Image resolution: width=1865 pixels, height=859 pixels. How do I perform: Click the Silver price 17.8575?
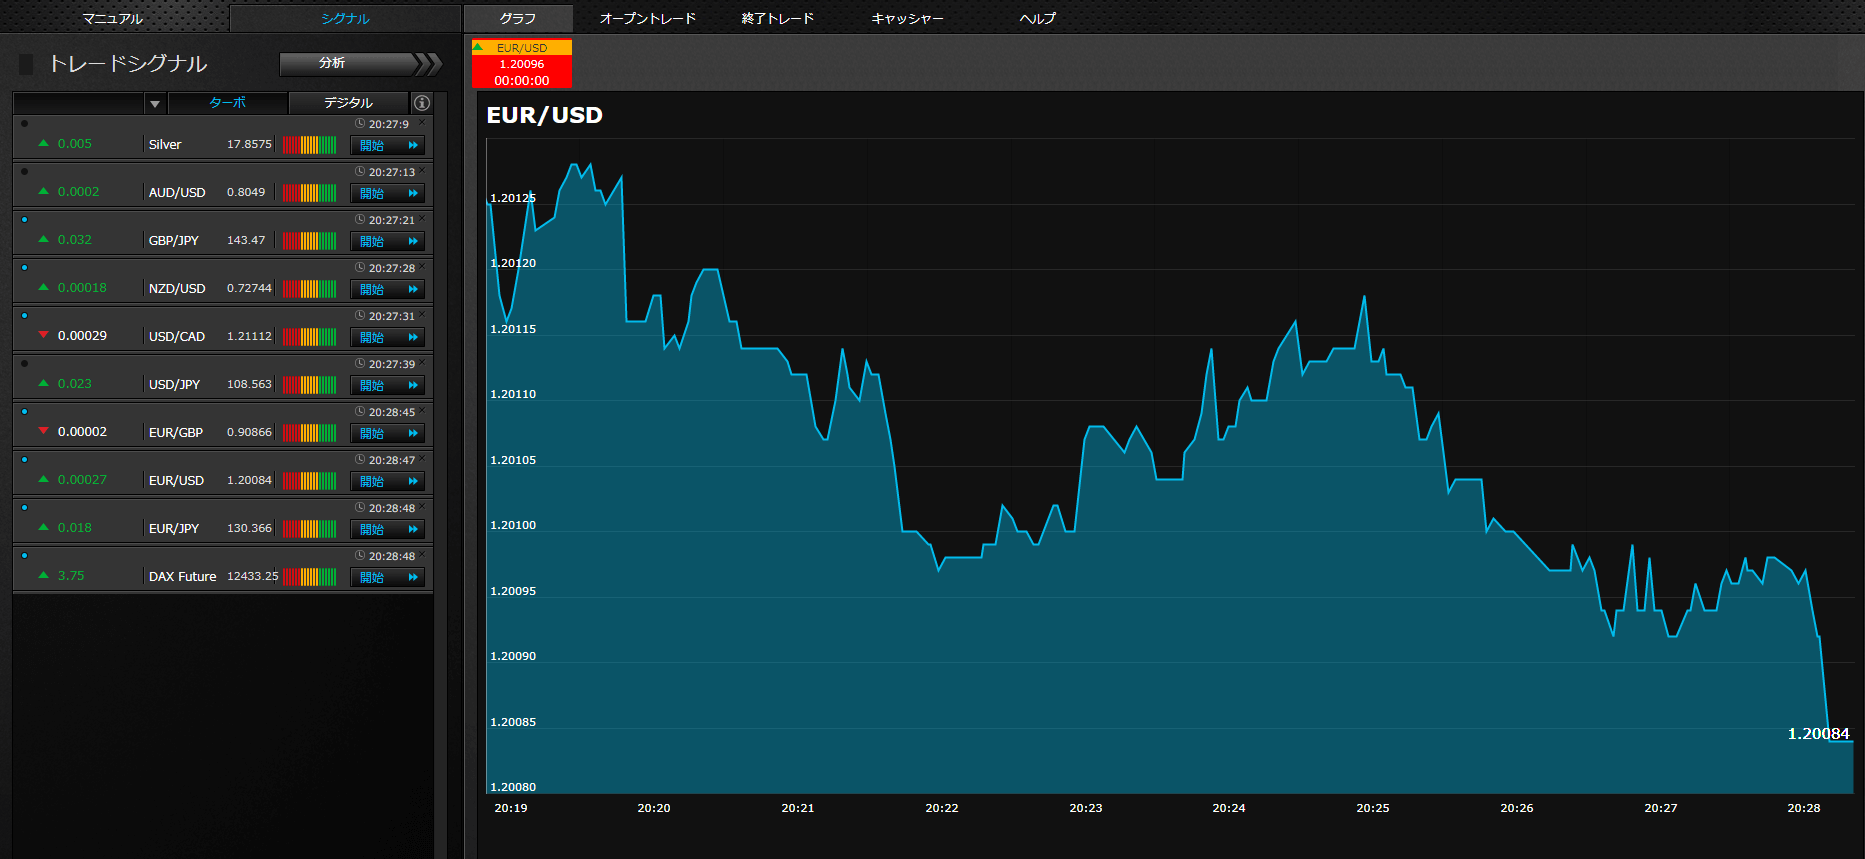(249, 144)
